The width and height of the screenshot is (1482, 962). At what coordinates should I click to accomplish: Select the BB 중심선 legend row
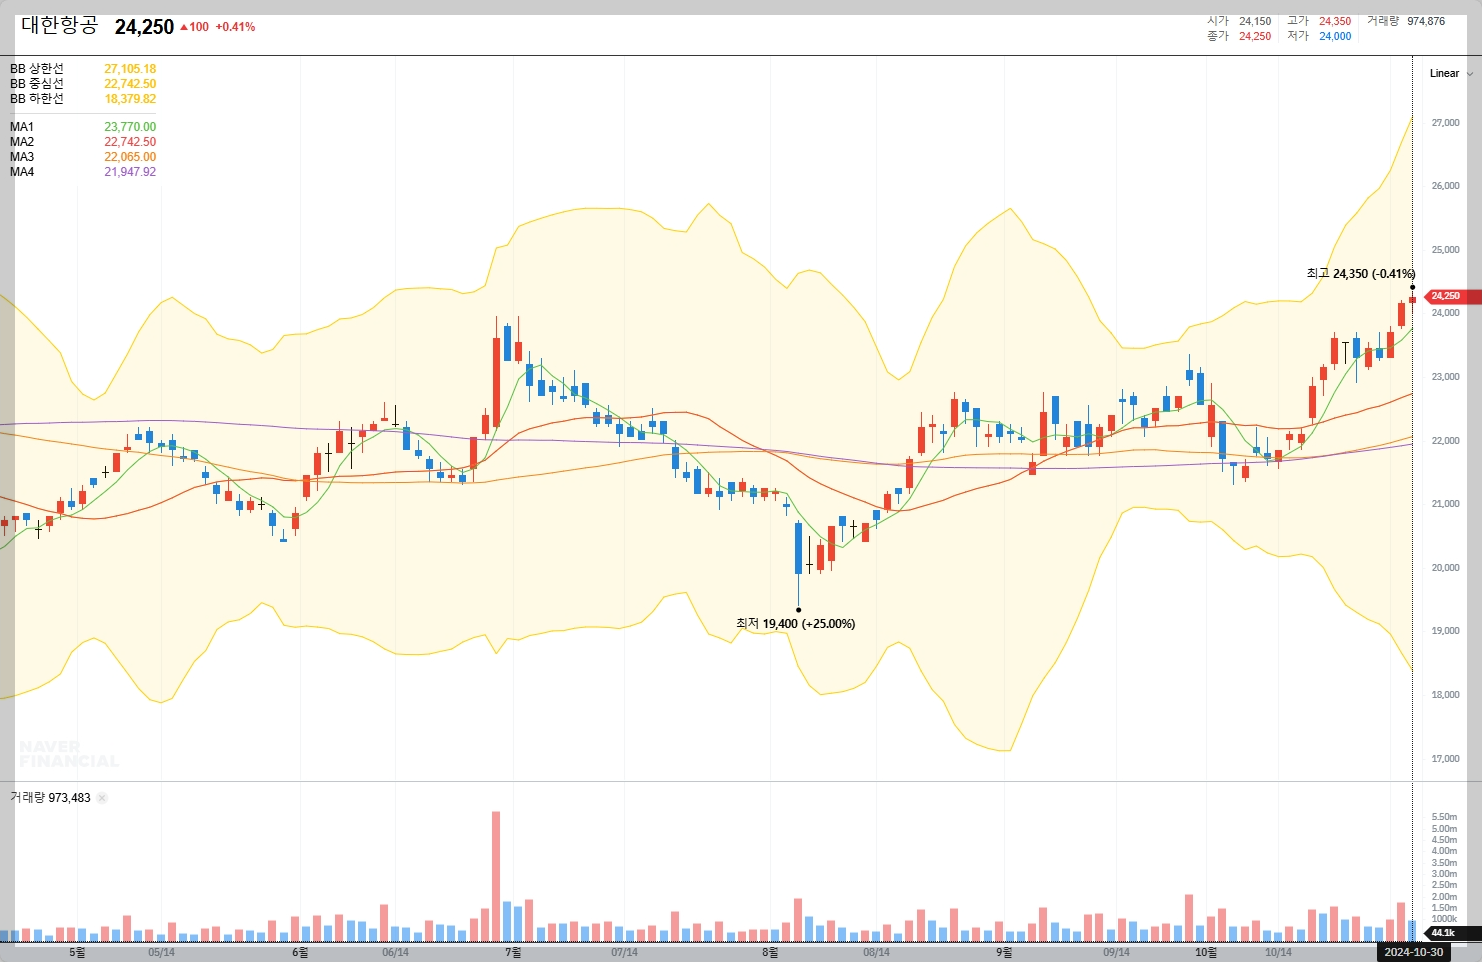(x=83, y=84)
